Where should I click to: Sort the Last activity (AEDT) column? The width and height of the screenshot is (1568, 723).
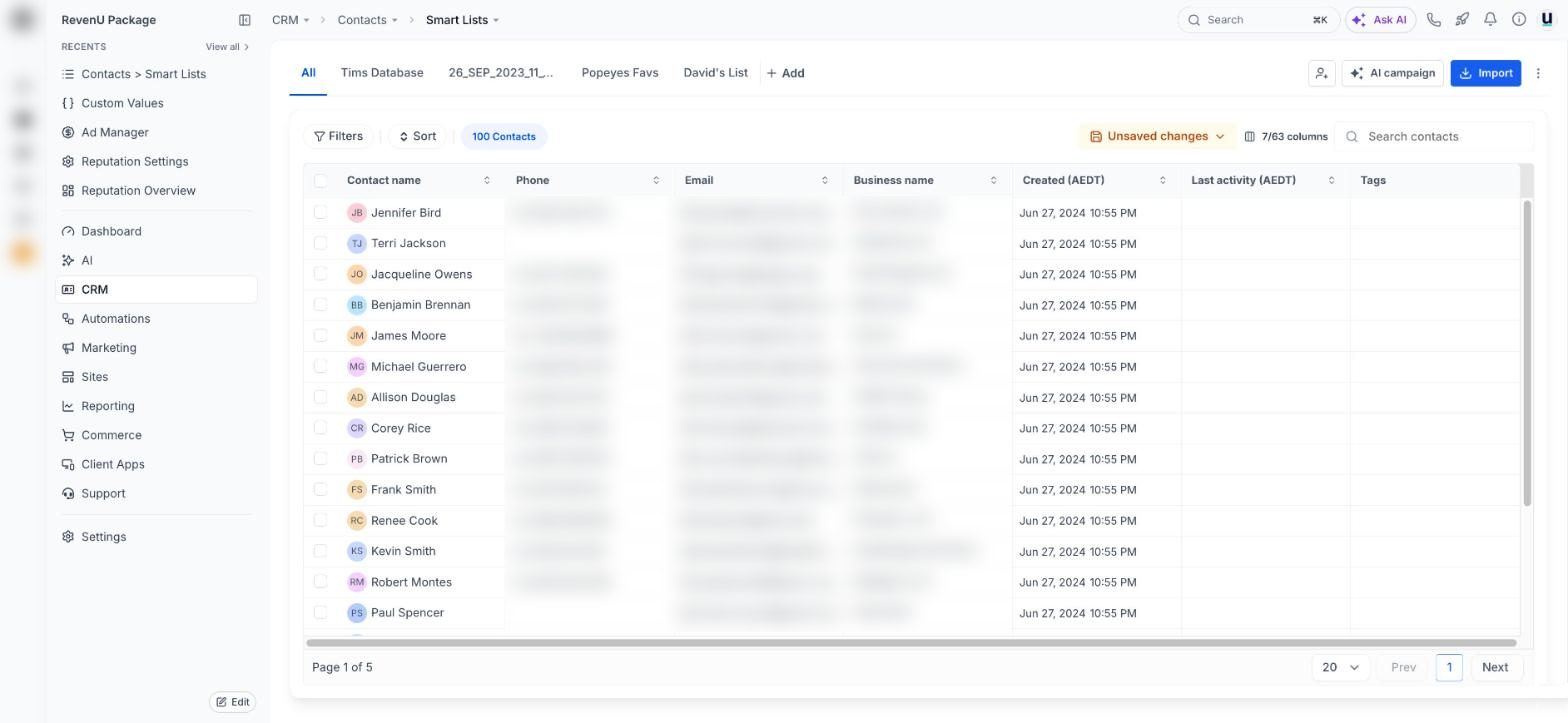tap(1331, 180)
